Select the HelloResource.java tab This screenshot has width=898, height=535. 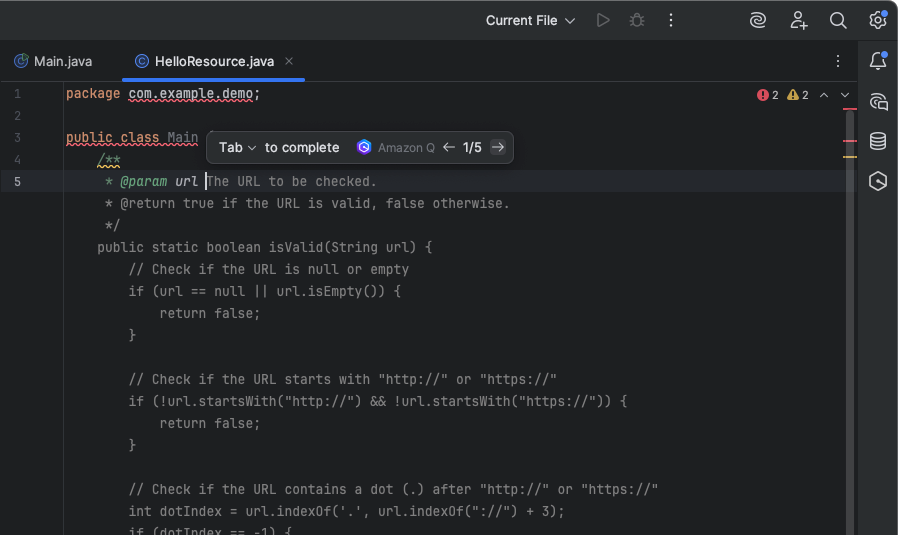coord(213,61)
